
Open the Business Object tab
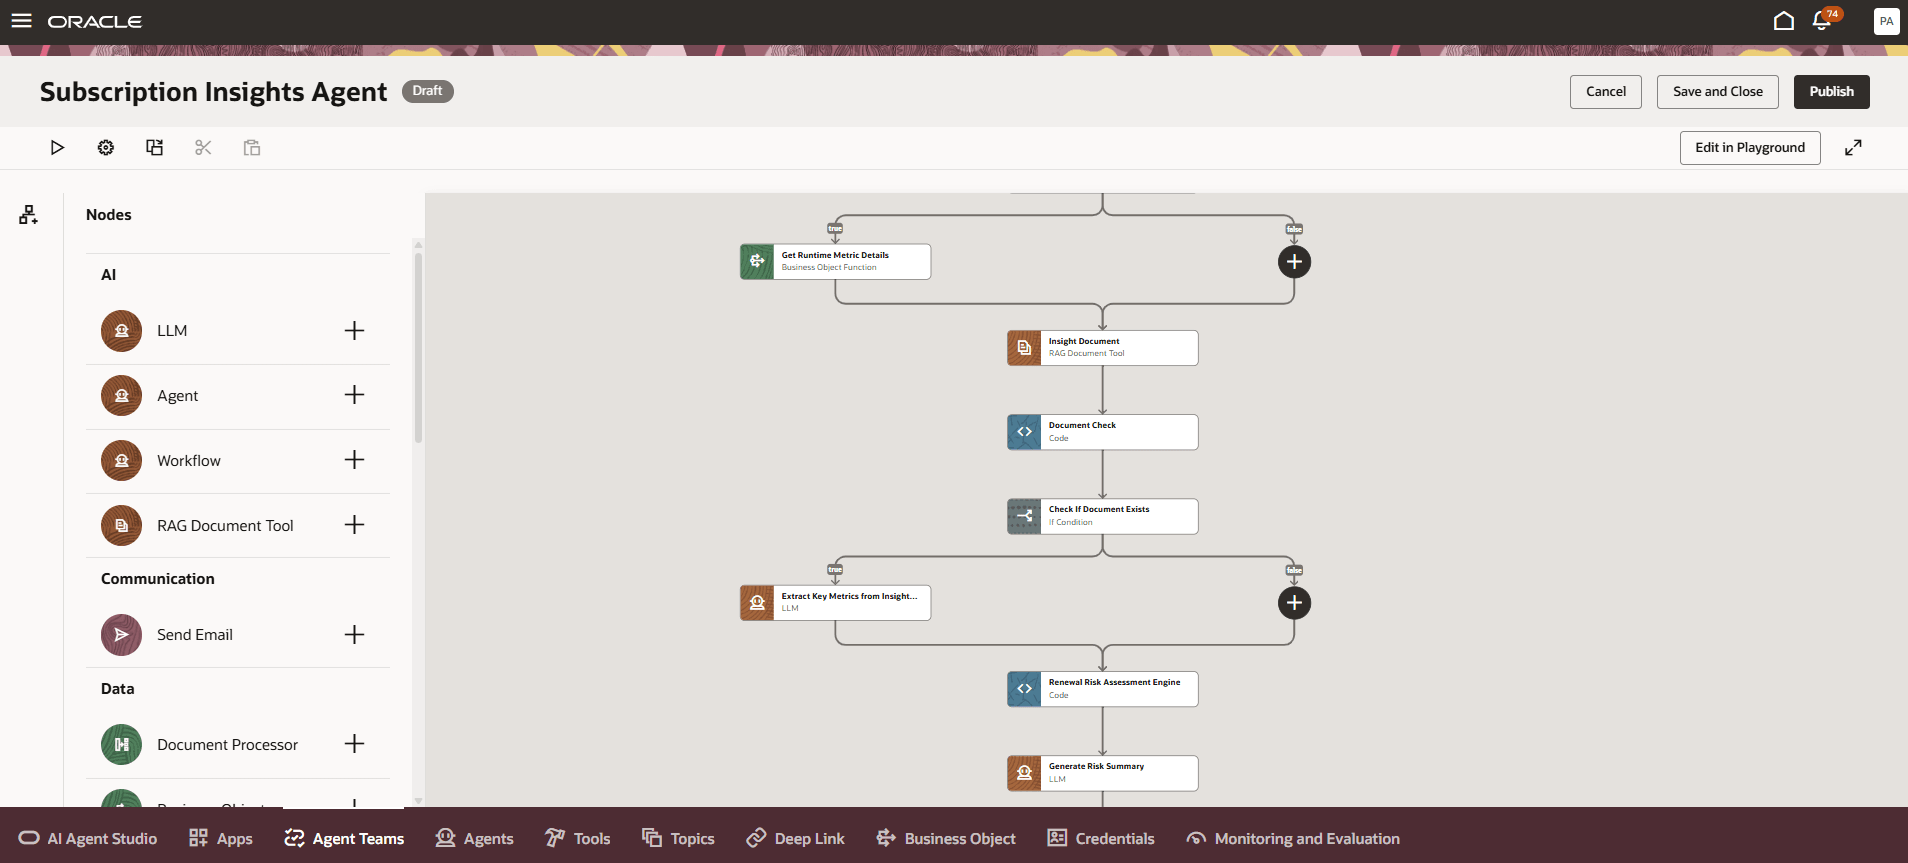tap(946, 839)
